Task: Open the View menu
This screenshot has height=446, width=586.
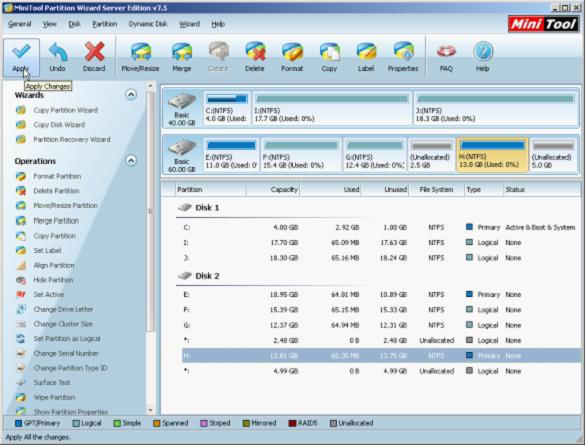Action: pyautogui.click(x=49, y=24)
